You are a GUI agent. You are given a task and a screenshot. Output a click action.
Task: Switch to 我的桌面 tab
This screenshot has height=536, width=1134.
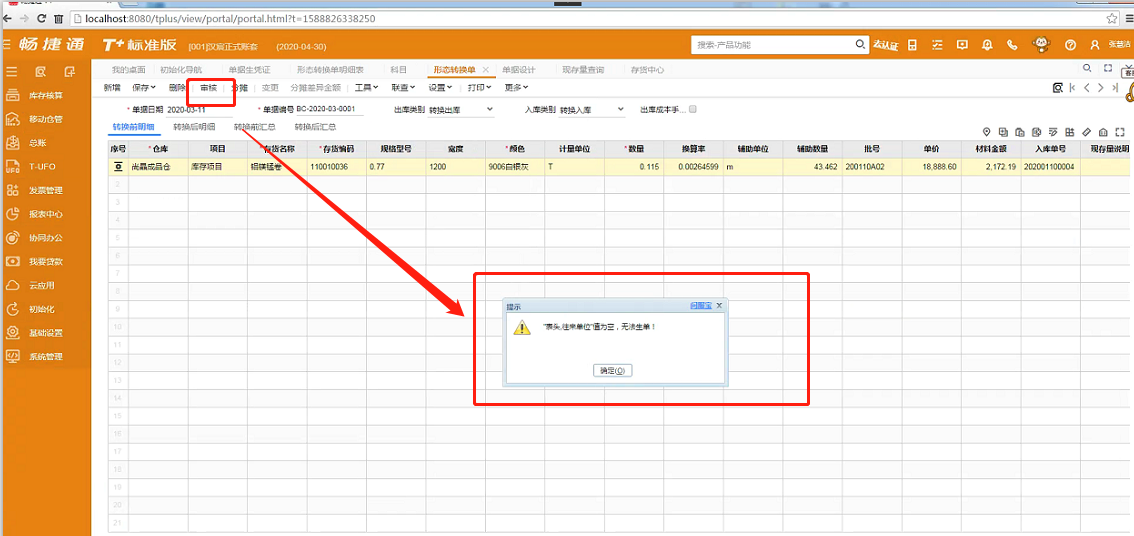(129, 70)
